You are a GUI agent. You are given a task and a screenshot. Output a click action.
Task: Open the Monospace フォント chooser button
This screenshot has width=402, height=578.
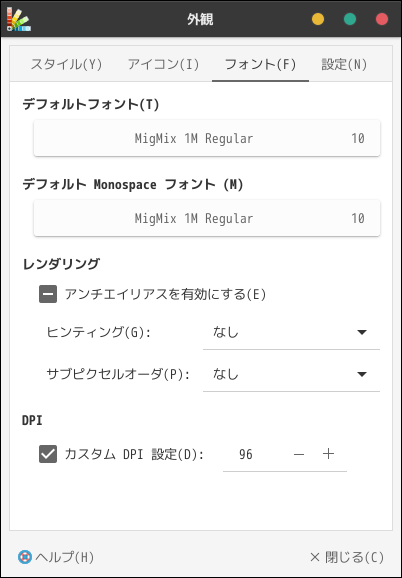coord(207,218)
